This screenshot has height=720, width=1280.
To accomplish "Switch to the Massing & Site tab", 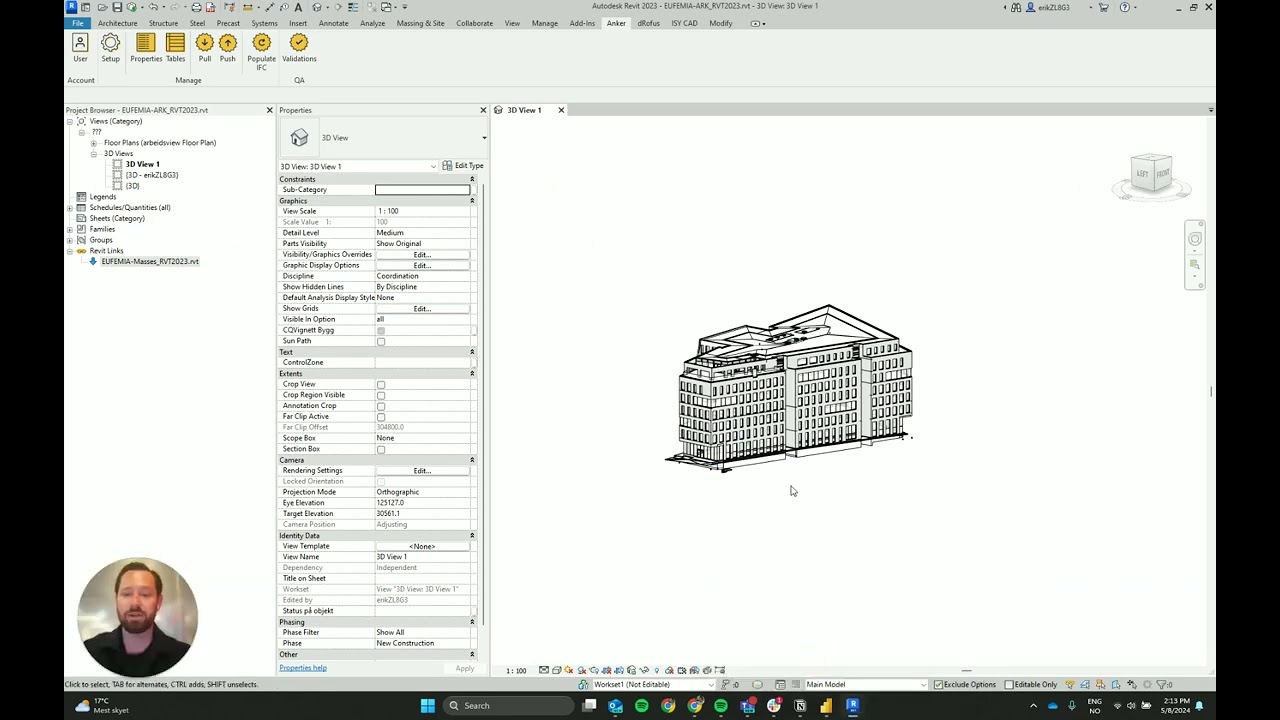I will pyautogui.click(x=420, y=23).
